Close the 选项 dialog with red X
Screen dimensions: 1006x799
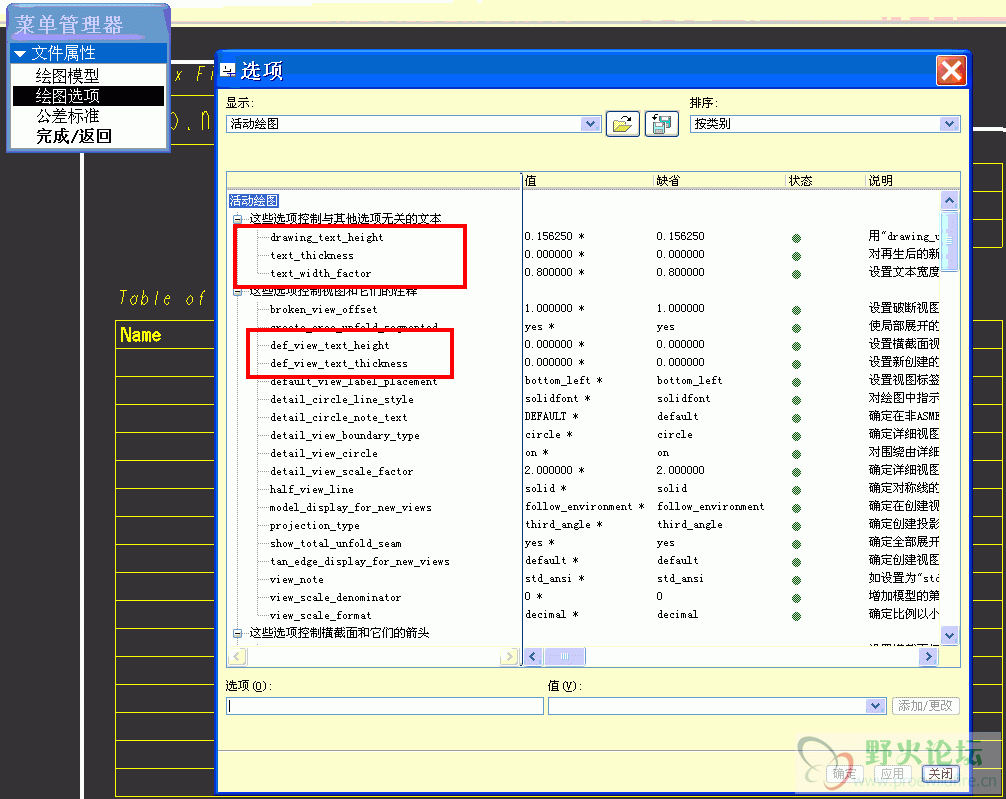coord(951,71)
